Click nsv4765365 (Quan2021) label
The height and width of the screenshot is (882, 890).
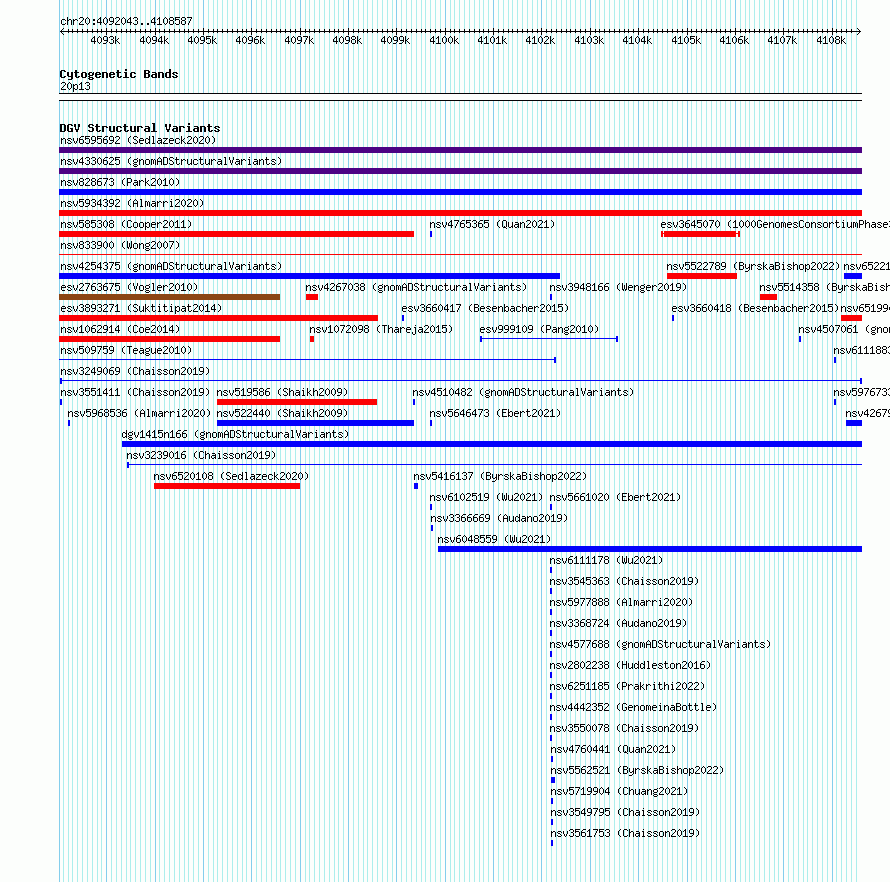(x=492, y=224)
